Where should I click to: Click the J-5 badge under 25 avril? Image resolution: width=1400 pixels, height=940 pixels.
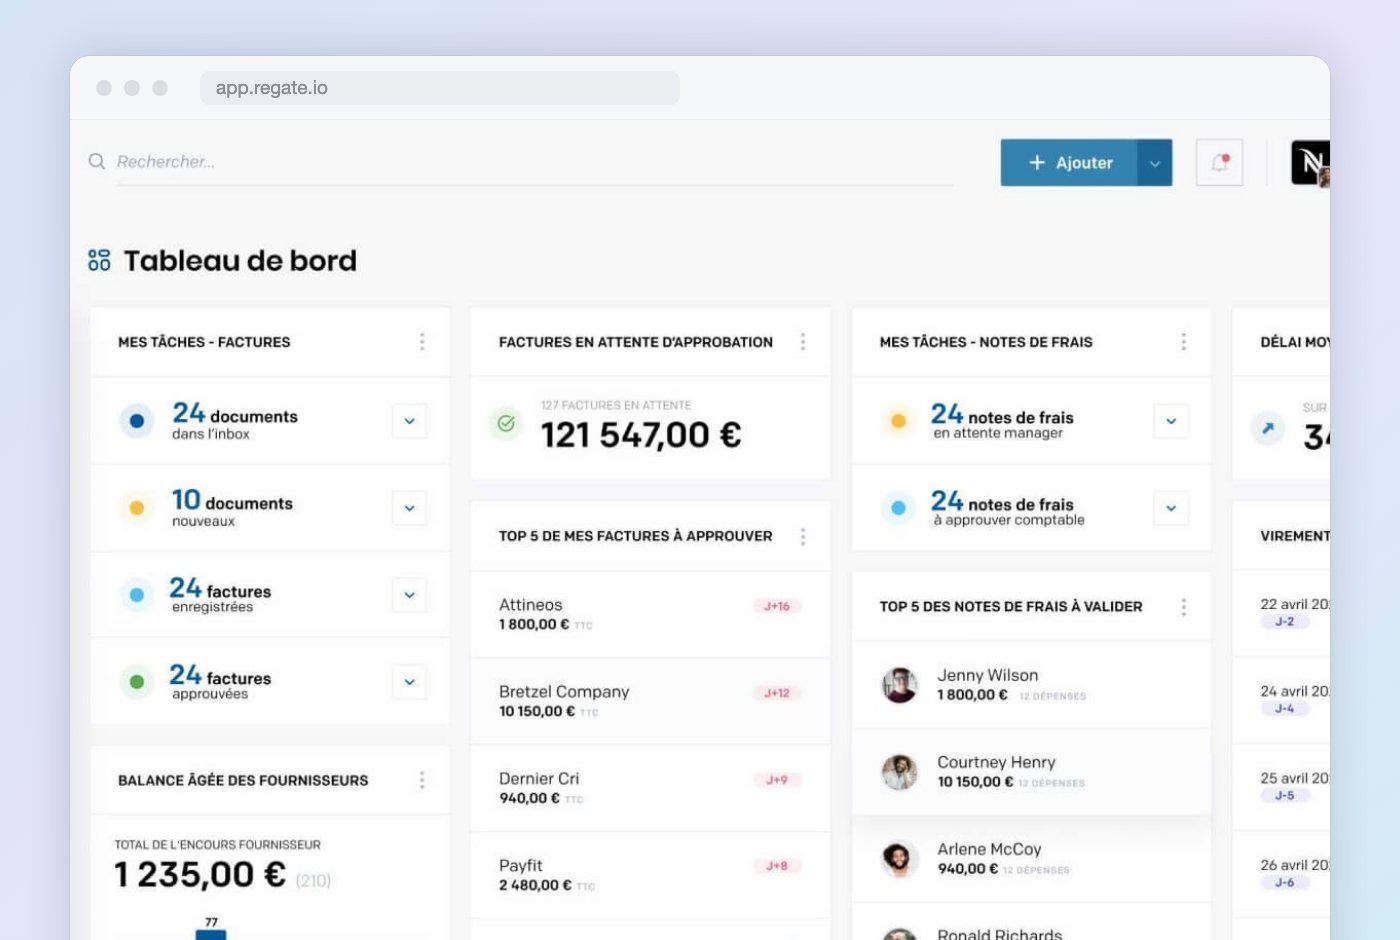coord(1285,796)
